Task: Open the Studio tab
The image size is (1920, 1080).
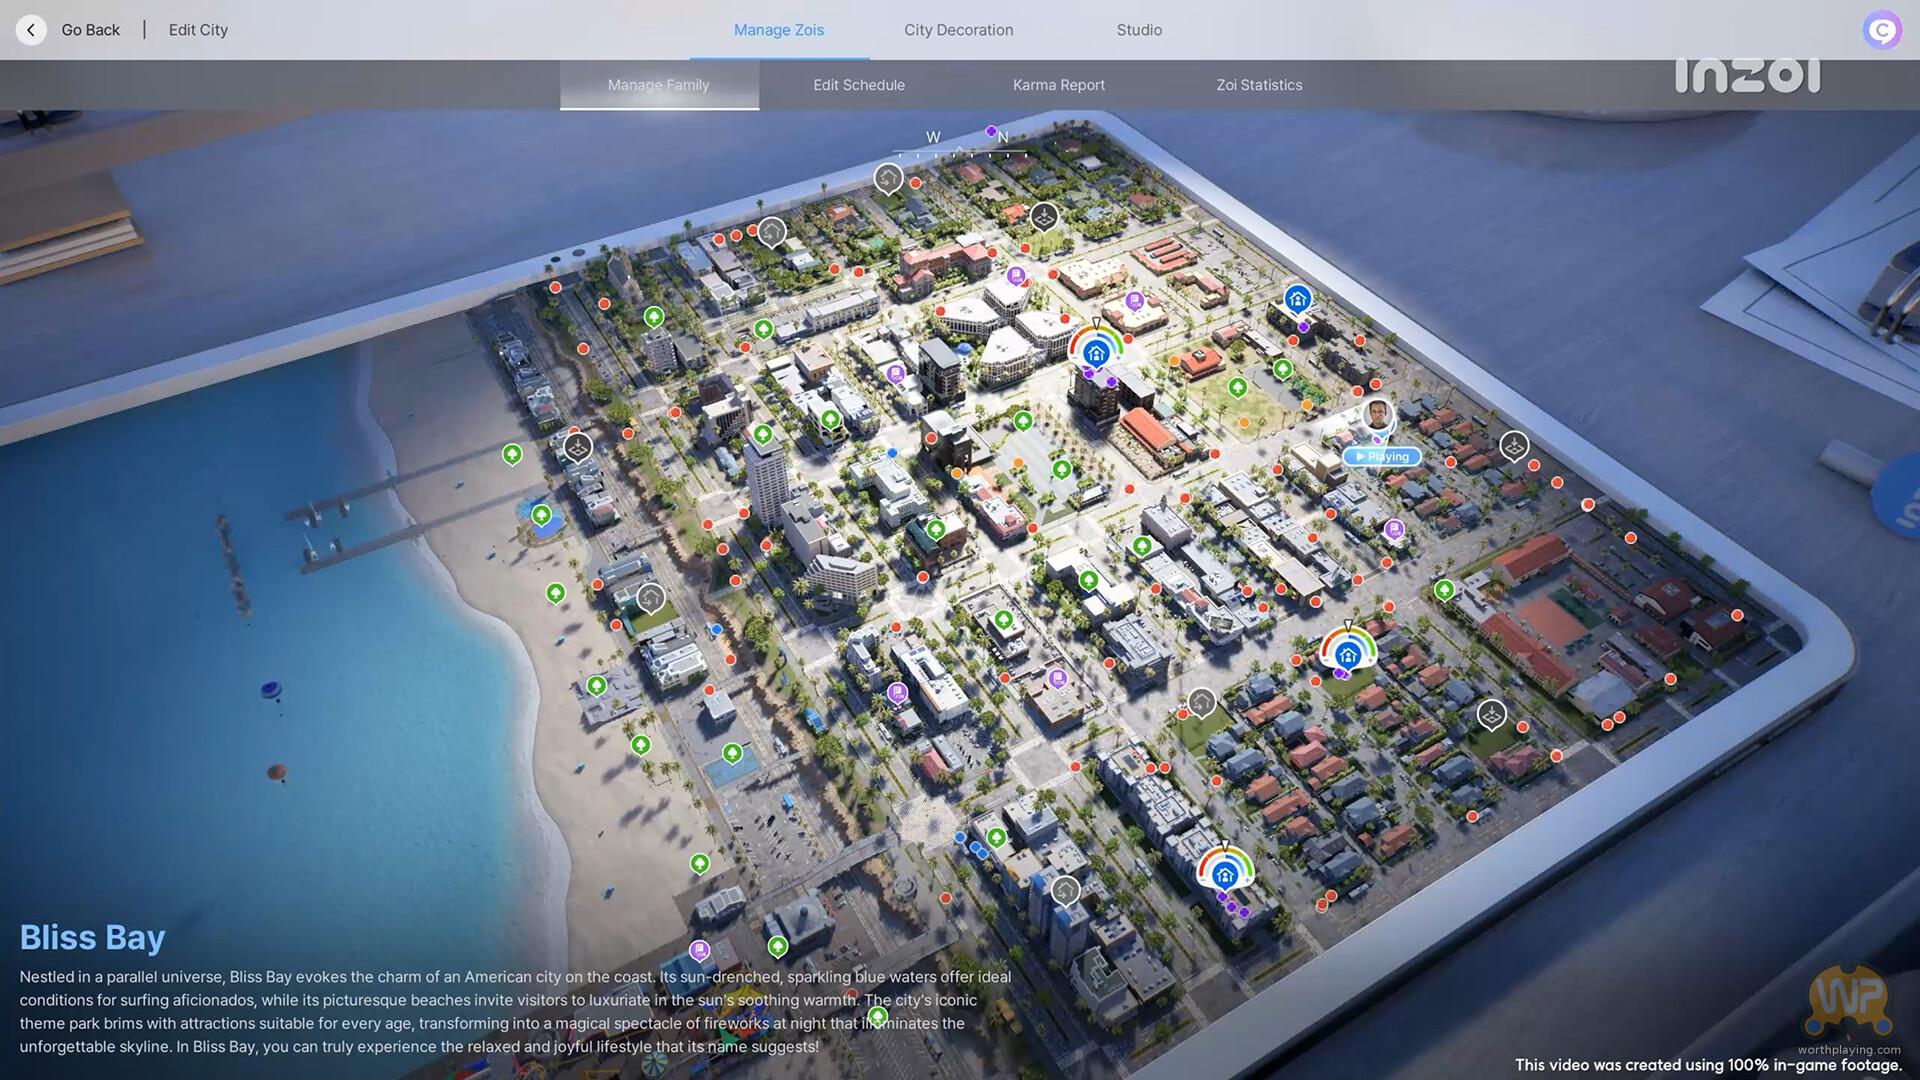Action: click(x=1139, y=30)
